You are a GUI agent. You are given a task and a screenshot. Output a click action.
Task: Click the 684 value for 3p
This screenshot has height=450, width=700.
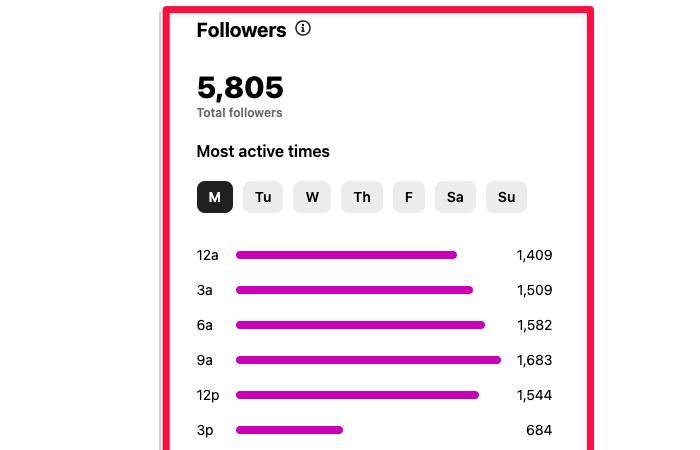539,430
